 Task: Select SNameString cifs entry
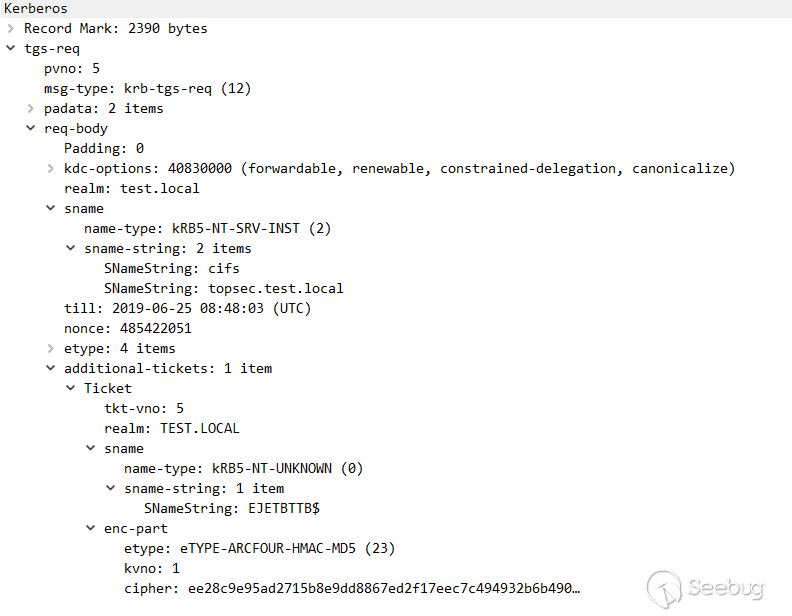171,268
